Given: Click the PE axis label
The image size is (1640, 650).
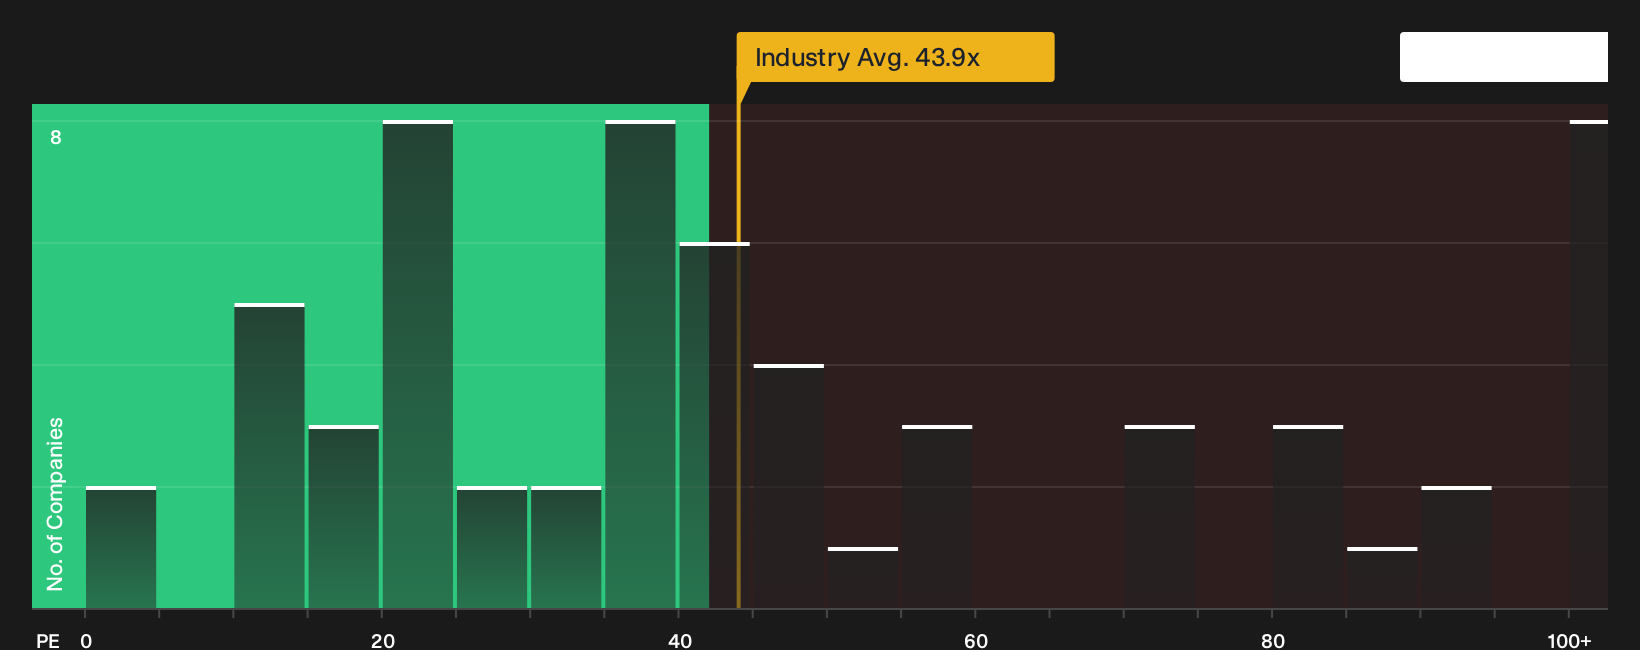Looking at the screenshot, I should coord(48,641).
